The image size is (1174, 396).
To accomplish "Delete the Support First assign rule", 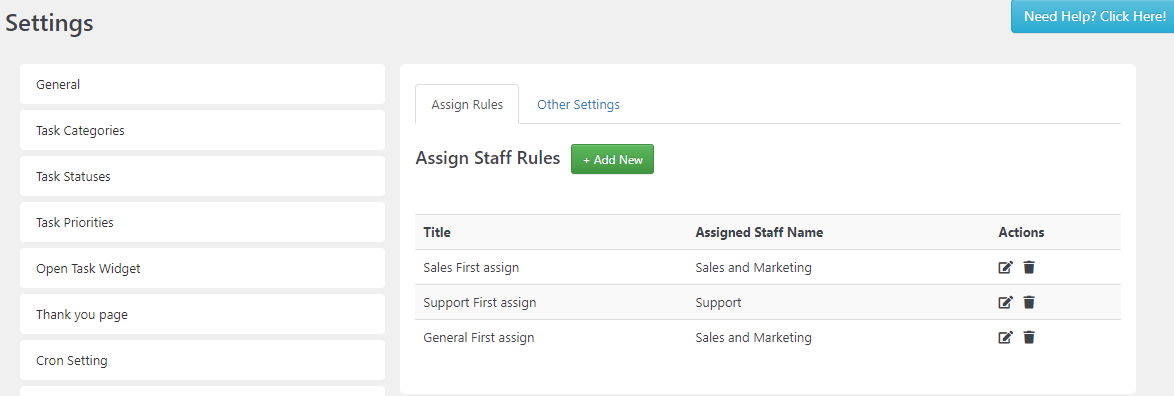I will click(1029, 302).
